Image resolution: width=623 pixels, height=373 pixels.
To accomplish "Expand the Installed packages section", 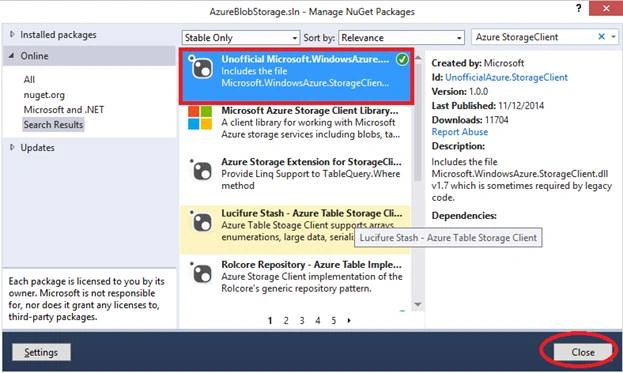I will click(12, 35).
